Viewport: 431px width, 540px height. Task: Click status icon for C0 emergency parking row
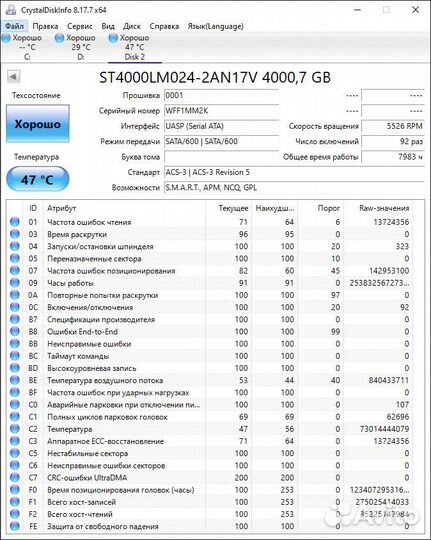14,405
